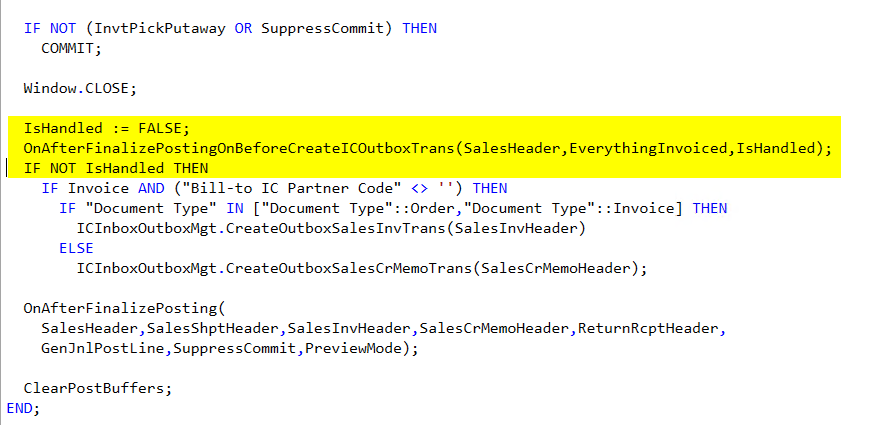Click the END; keyword

pyautogui.click(x=23, y=408)
